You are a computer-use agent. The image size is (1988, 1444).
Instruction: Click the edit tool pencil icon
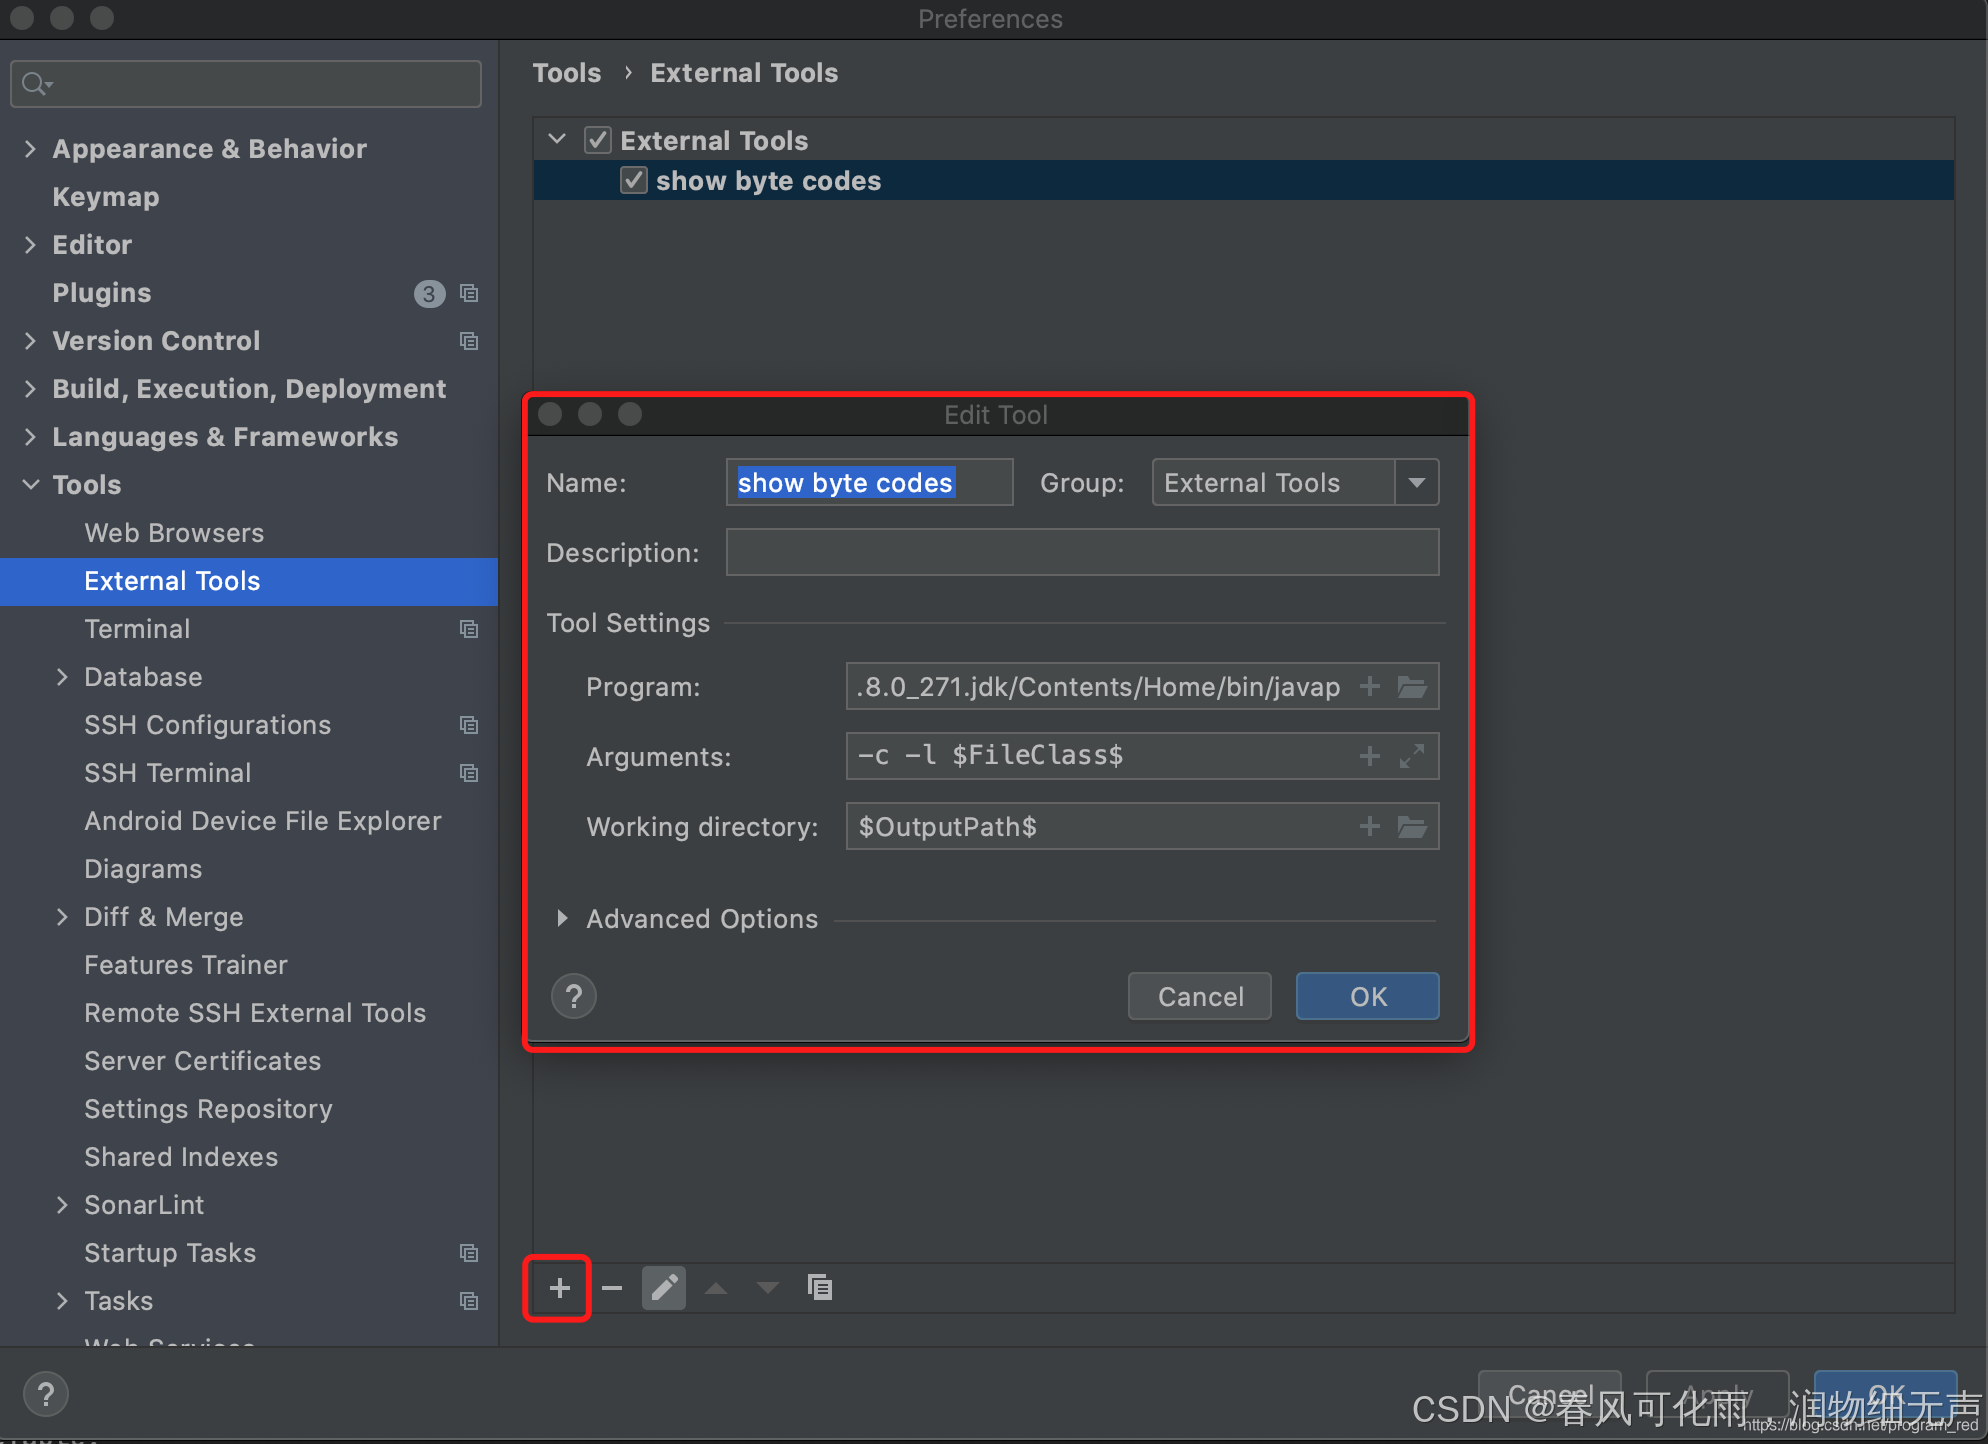664,1288
